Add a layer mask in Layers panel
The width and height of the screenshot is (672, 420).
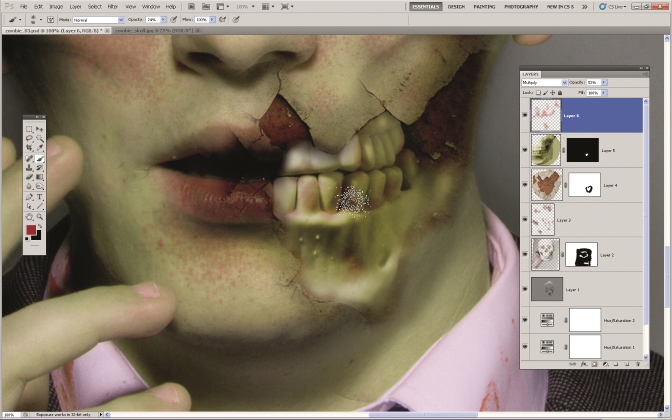(x=594, y=364)
